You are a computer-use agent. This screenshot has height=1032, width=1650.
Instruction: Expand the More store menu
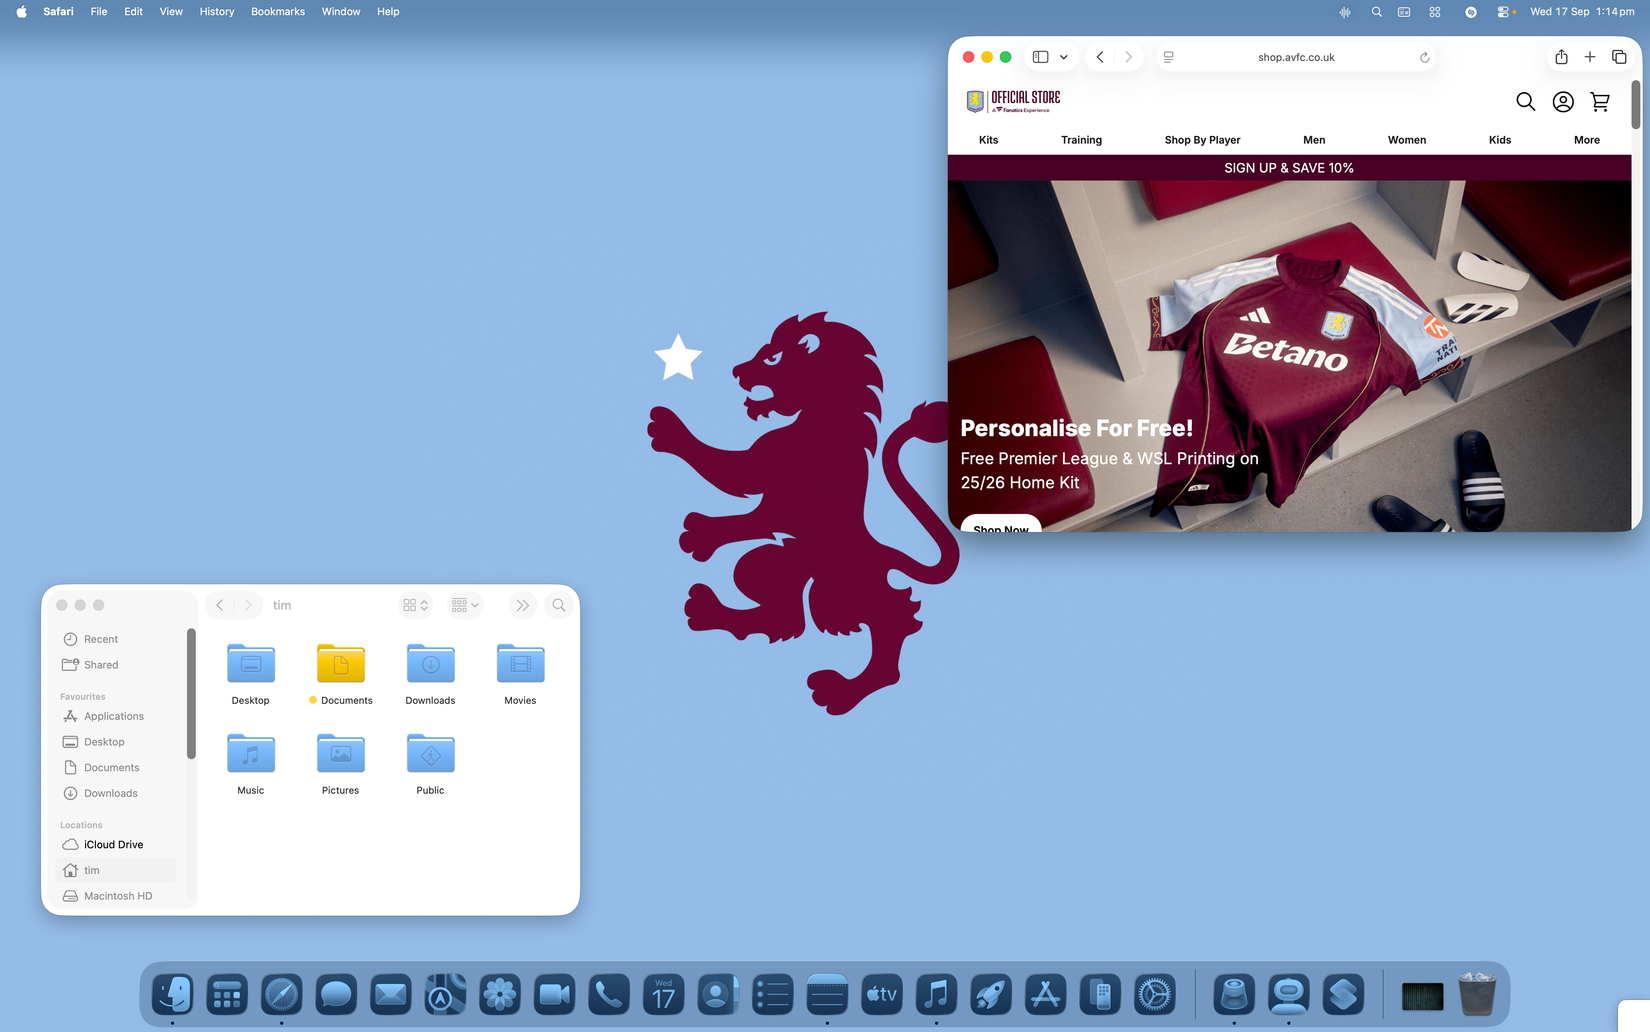point(1587,140)
